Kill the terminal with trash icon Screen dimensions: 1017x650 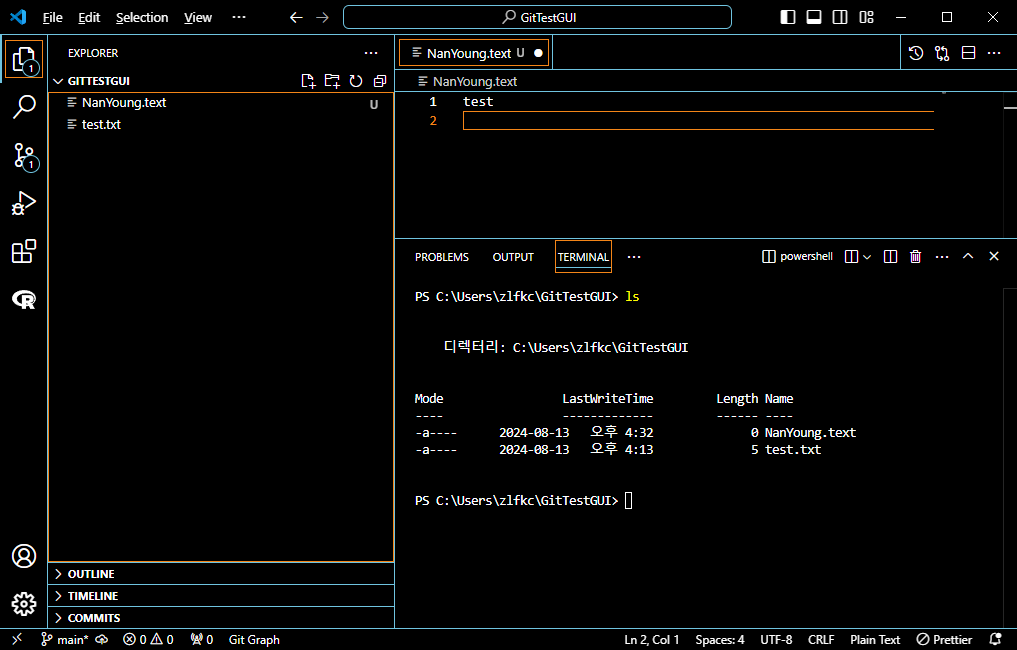916,257
